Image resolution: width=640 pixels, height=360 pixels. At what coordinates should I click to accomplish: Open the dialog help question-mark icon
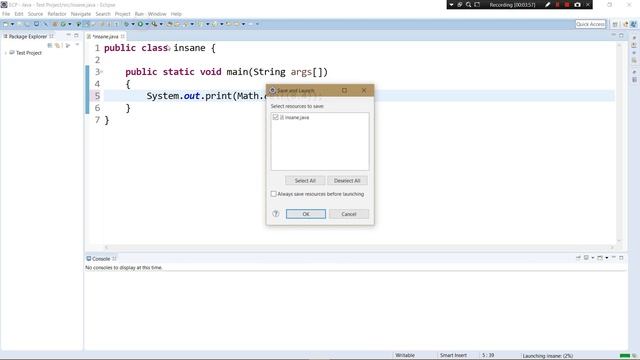tap(276, 213)
